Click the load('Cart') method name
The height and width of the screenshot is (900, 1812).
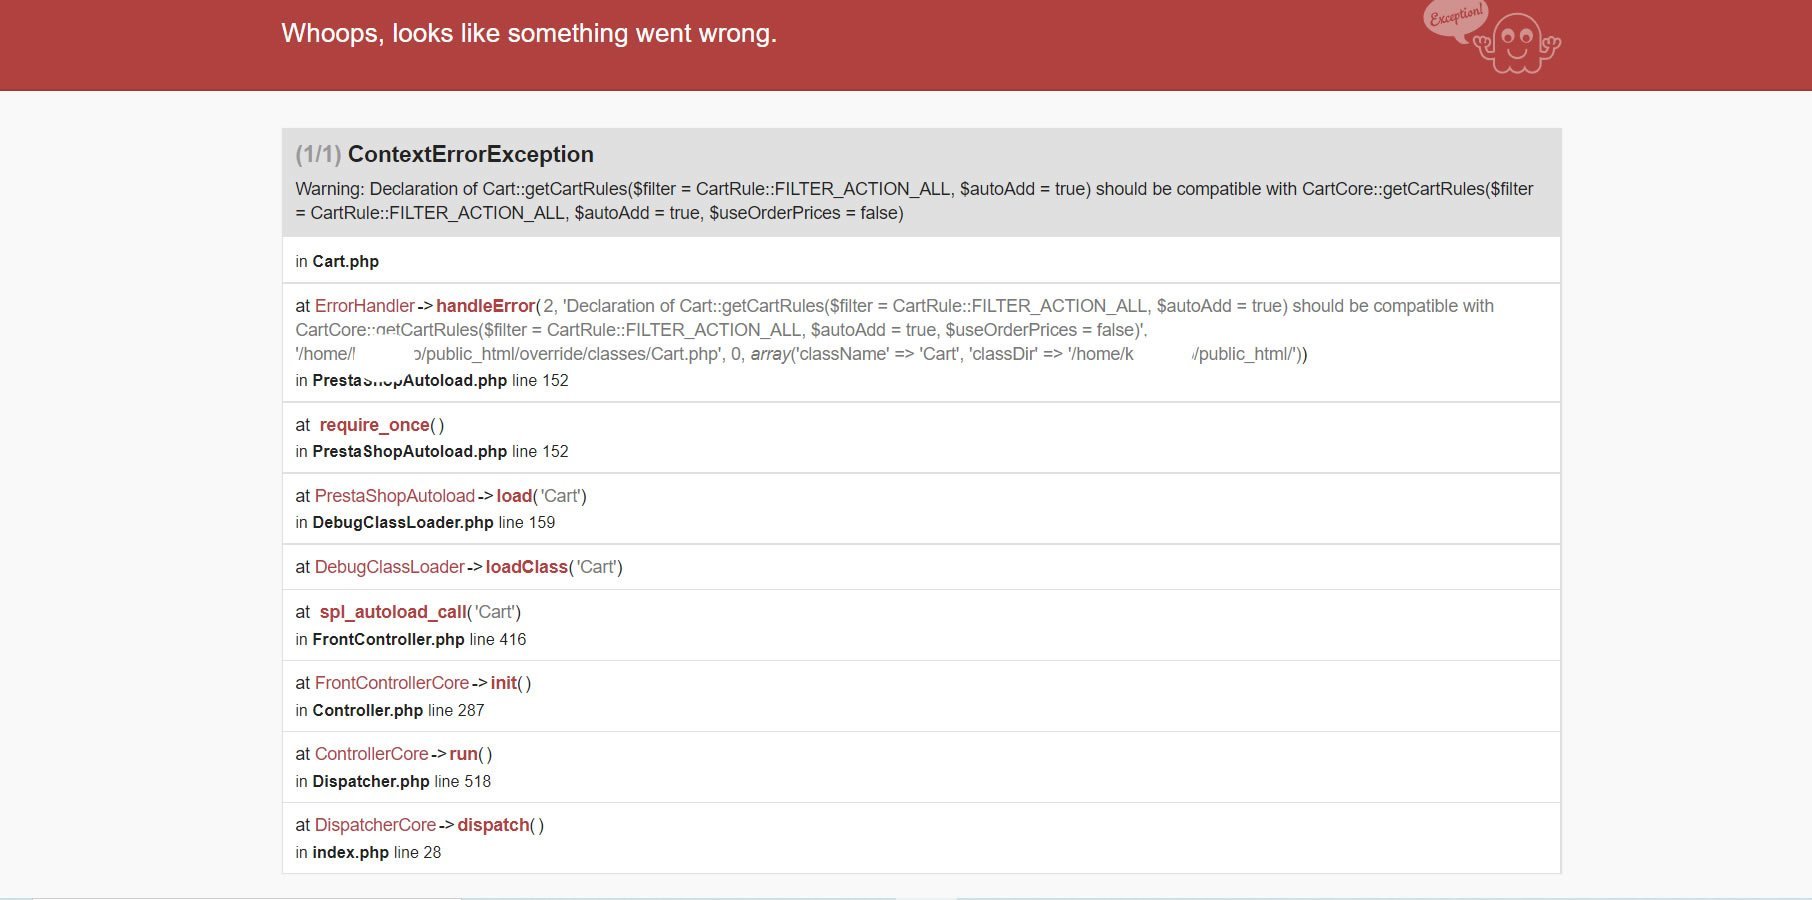tap(514, 496)
